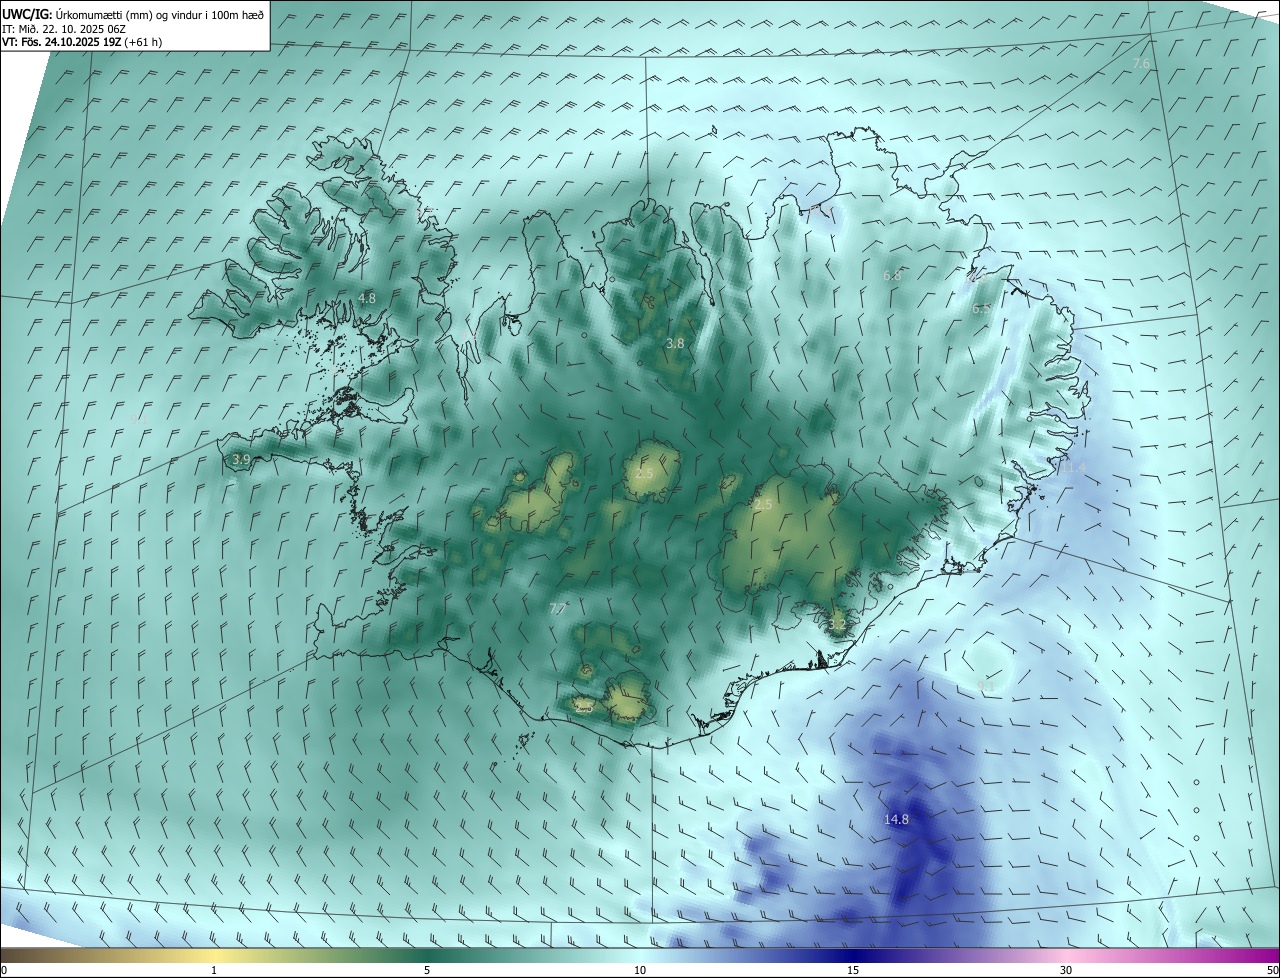The height and width of the screenshot is (978, 1280).
Task: Click the '15' tick on the color scale
Action: pos(853,970)
